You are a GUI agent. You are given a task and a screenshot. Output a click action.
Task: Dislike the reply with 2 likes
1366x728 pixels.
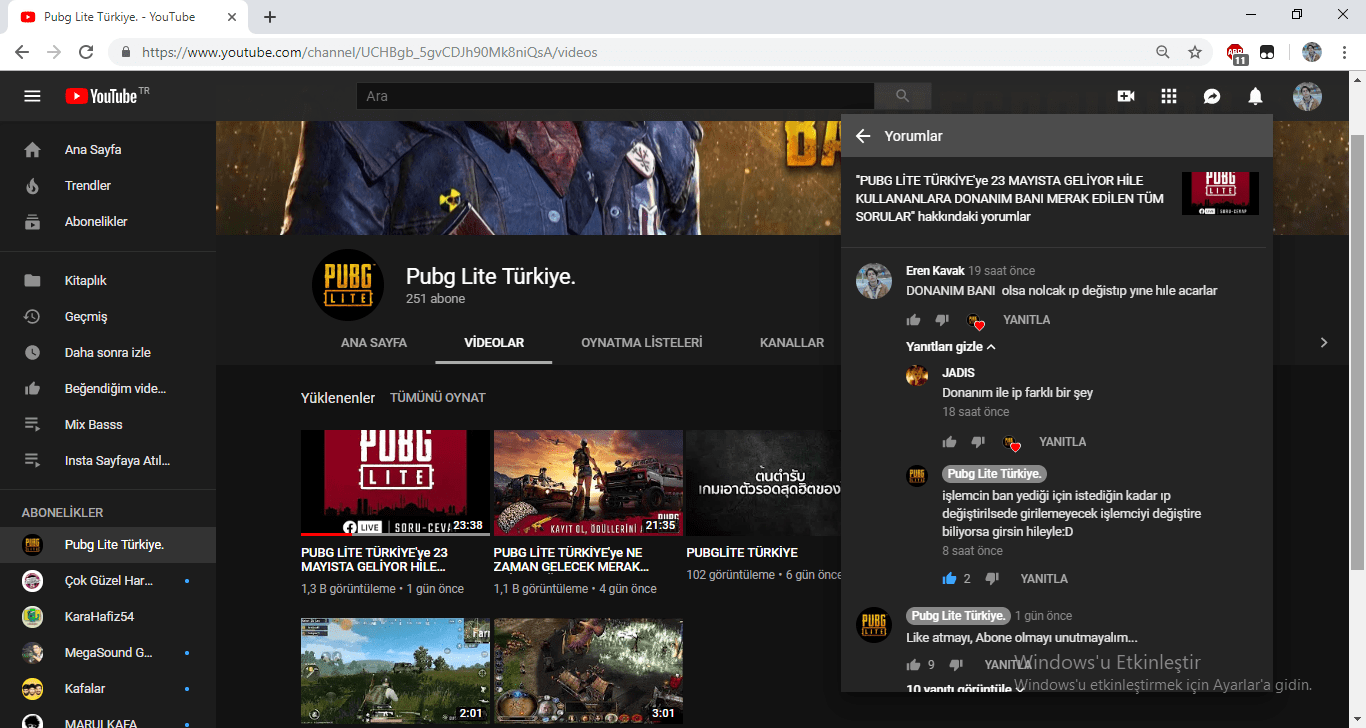(x=993, y=578)
